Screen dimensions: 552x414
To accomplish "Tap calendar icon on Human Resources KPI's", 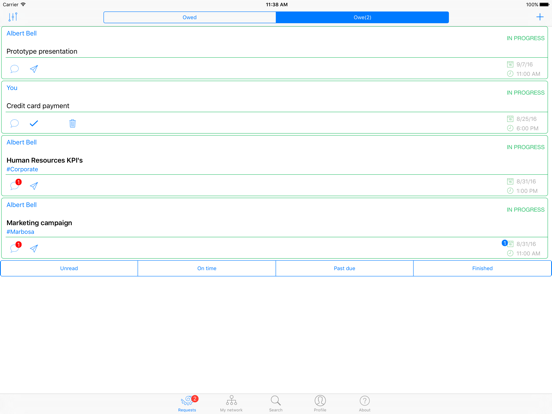I will tap(510, 182).
